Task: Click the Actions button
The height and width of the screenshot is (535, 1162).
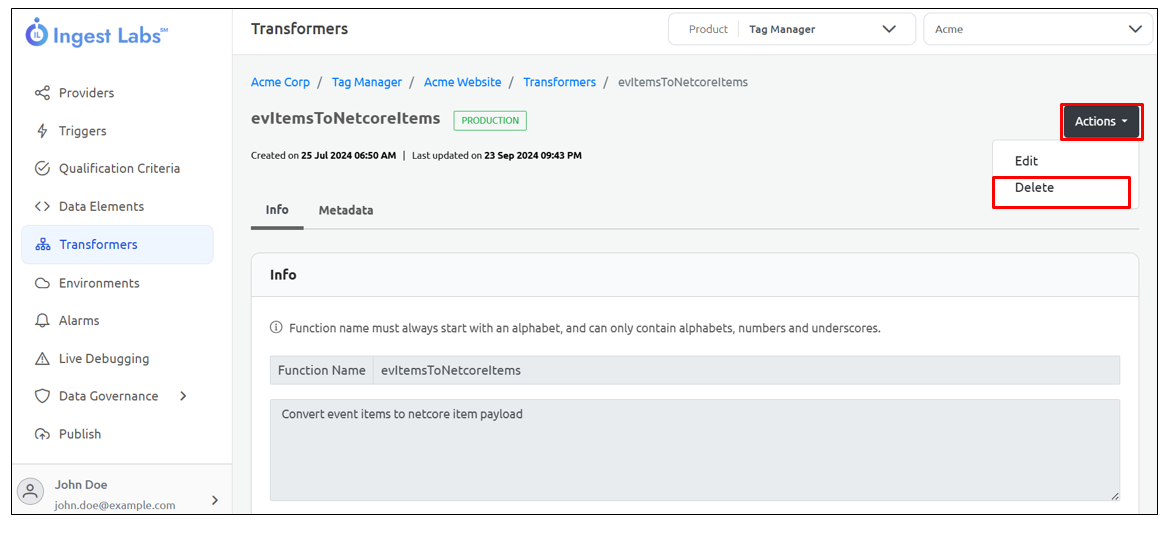Action: tap(1100, 121)
